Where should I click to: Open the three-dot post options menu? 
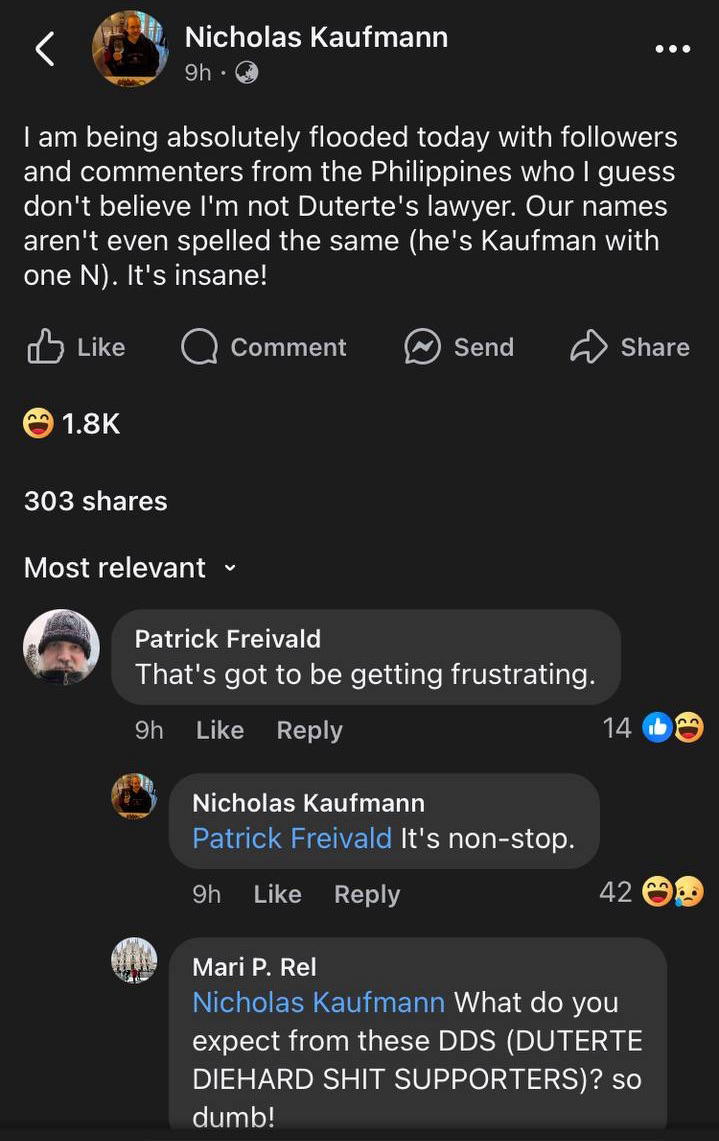click(x=672, y=49)
